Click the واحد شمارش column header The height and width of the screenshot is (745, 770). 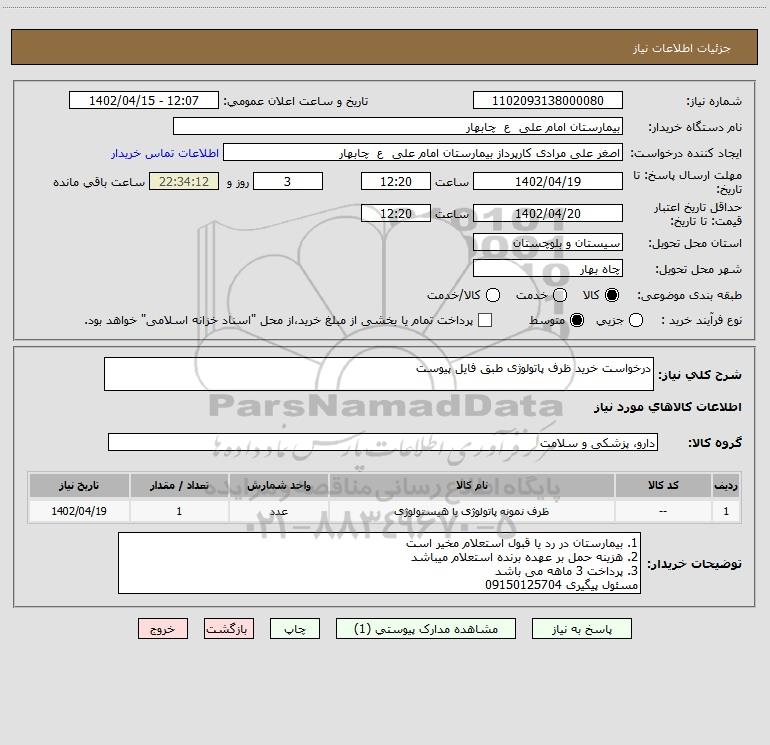[x=278, y=486]
